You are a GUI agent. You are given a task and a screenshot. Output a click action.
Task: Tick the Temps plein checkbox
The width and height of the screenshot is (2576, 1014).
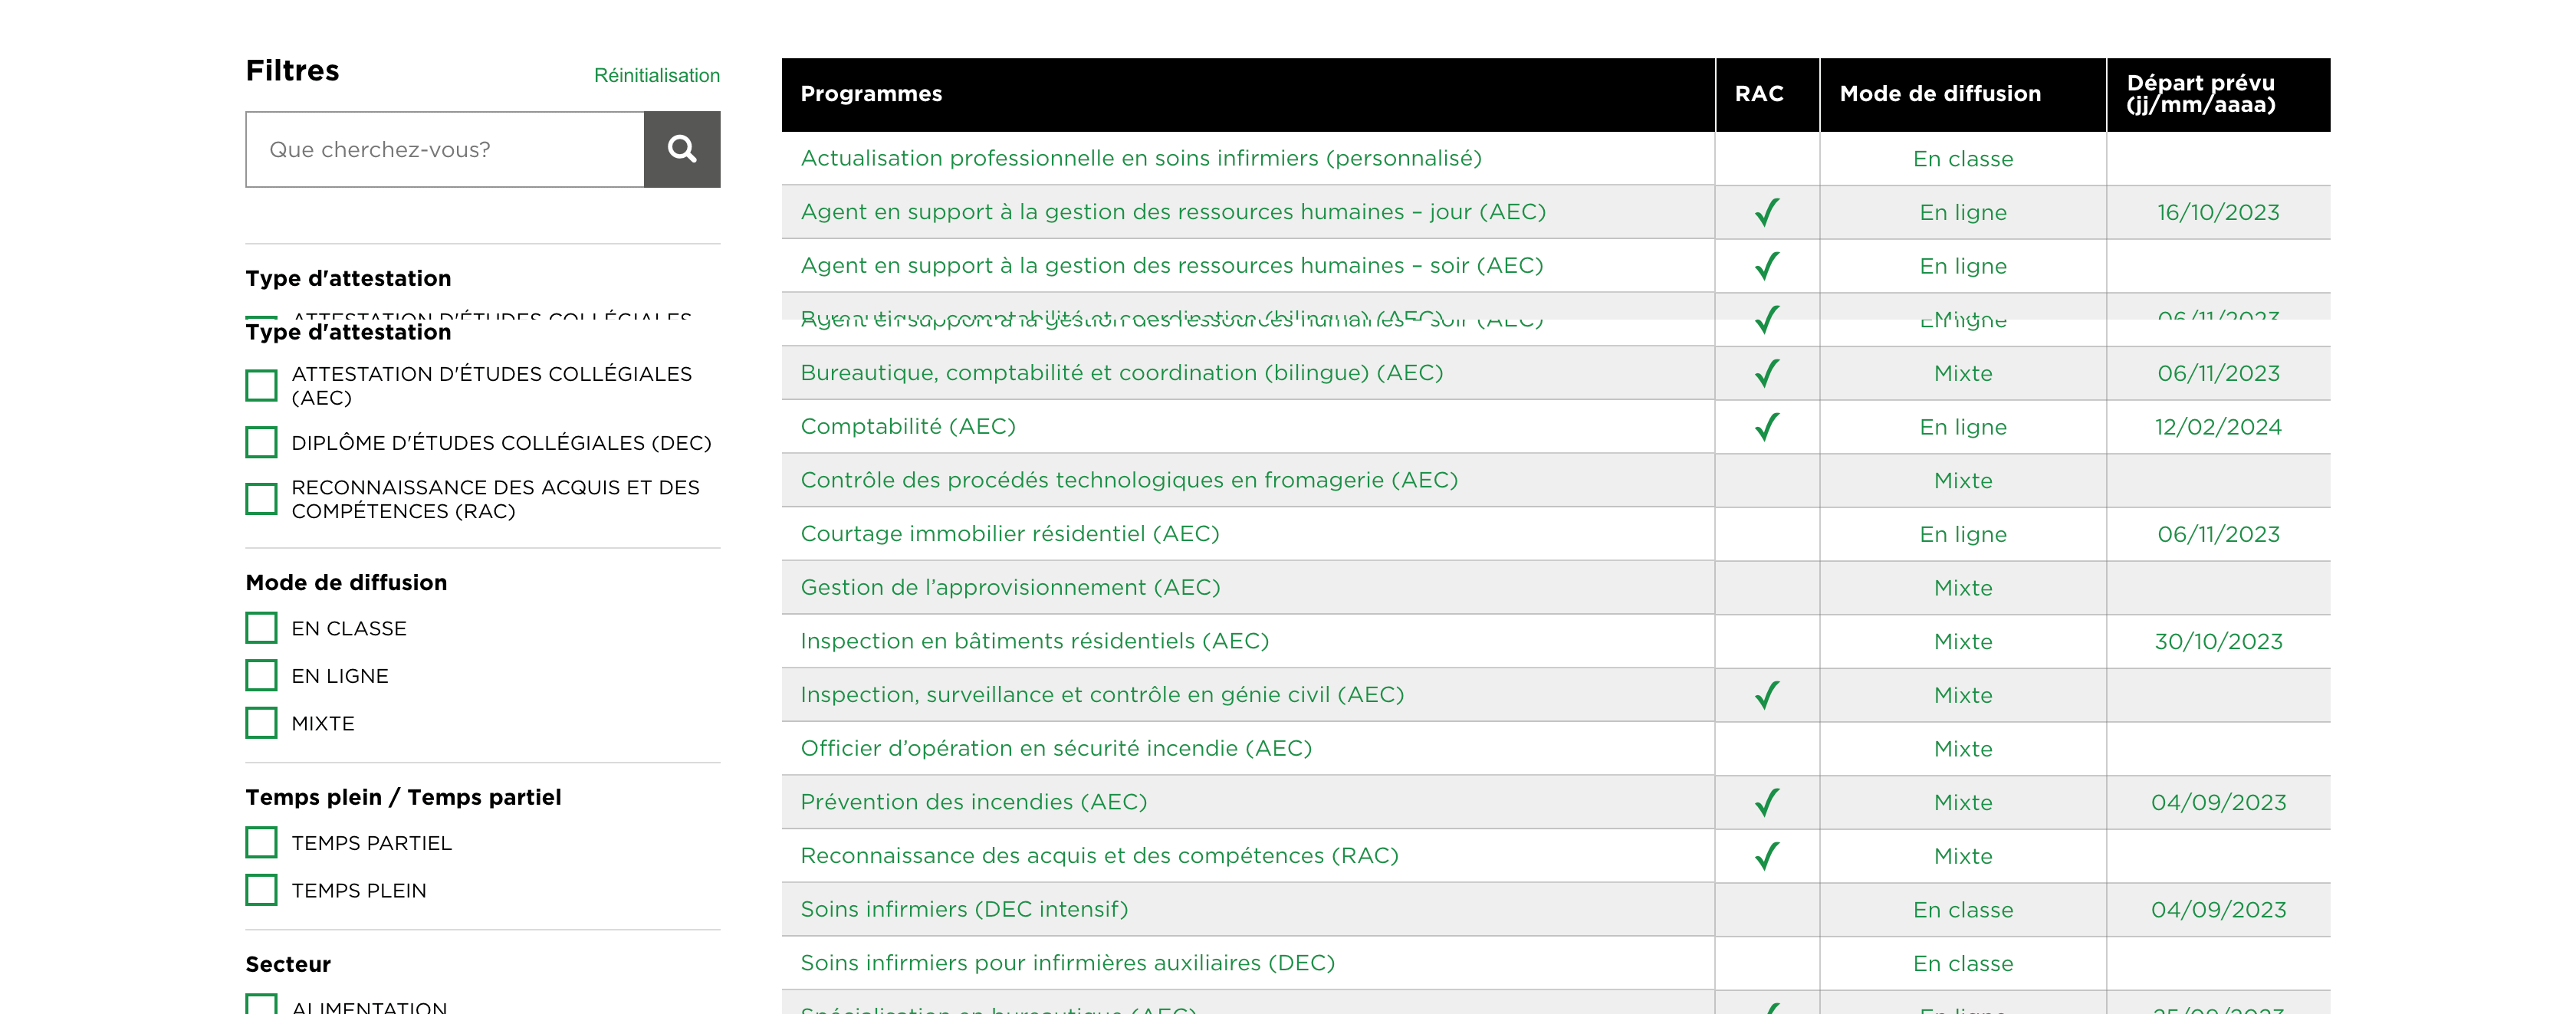tap(261, 889)
